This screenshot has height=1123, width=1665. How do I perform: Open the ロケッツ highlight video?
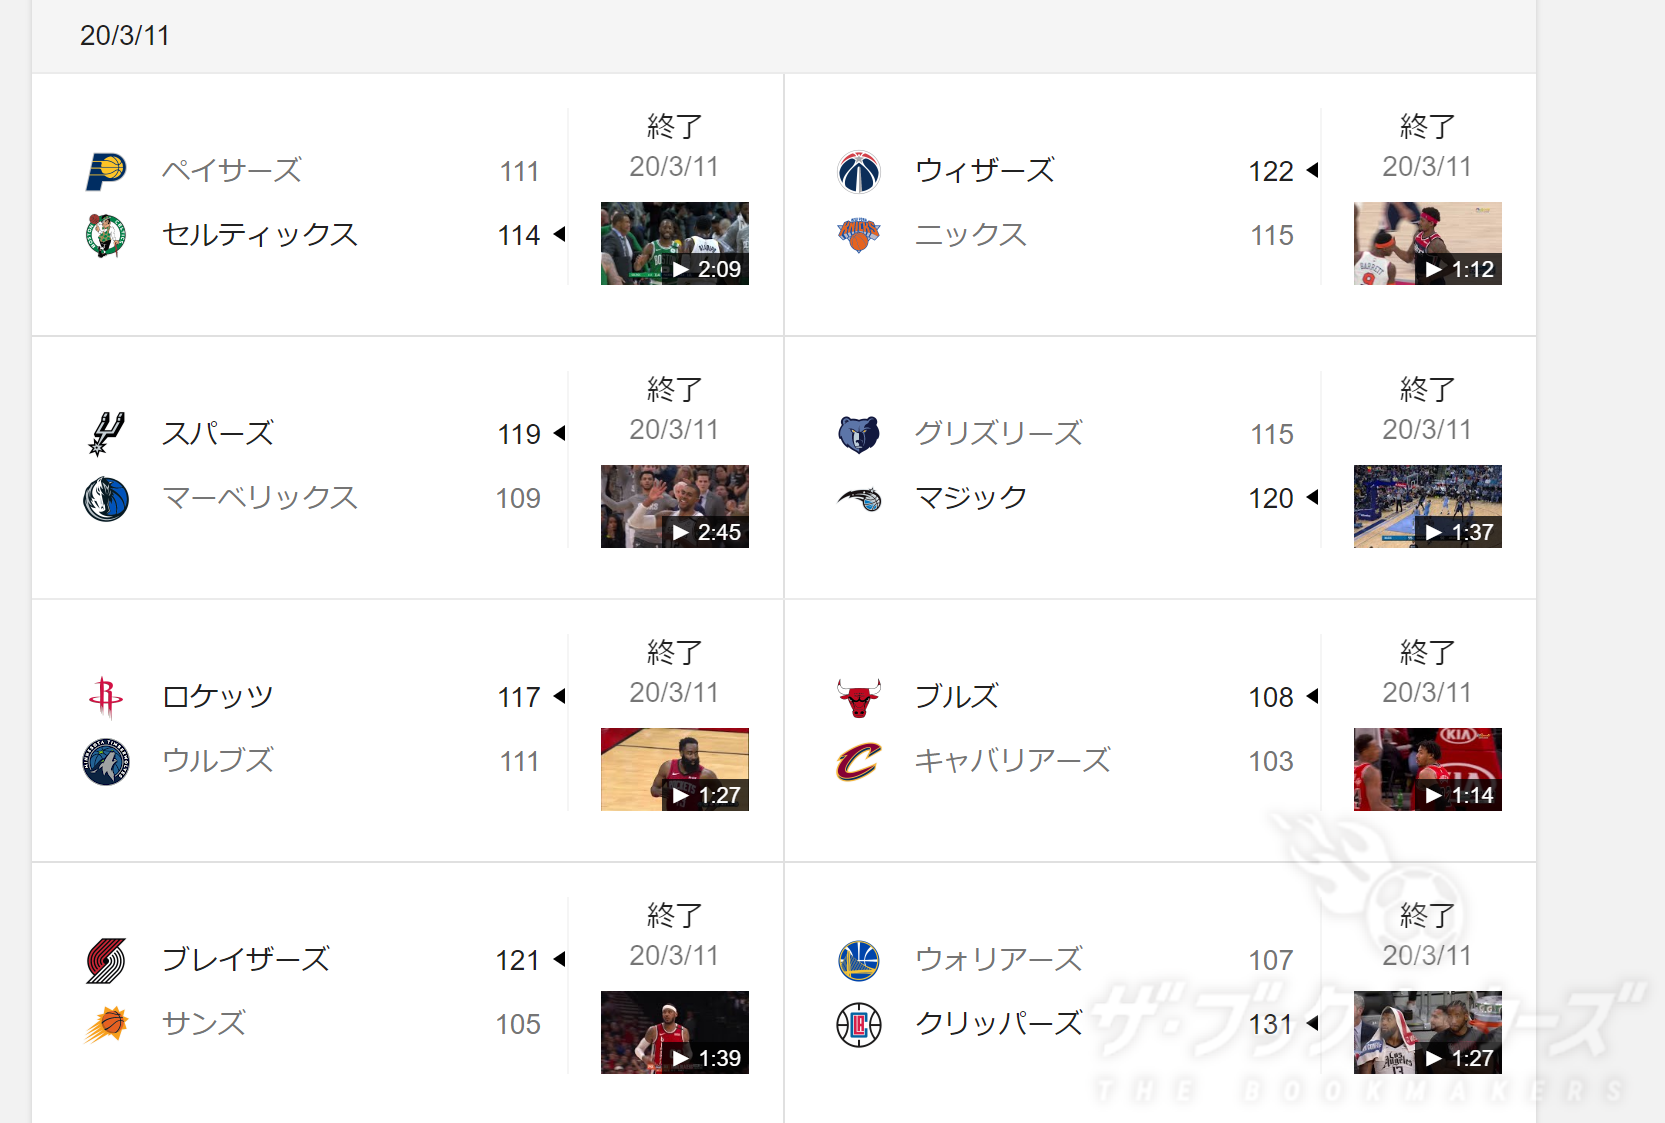point(674,769)
